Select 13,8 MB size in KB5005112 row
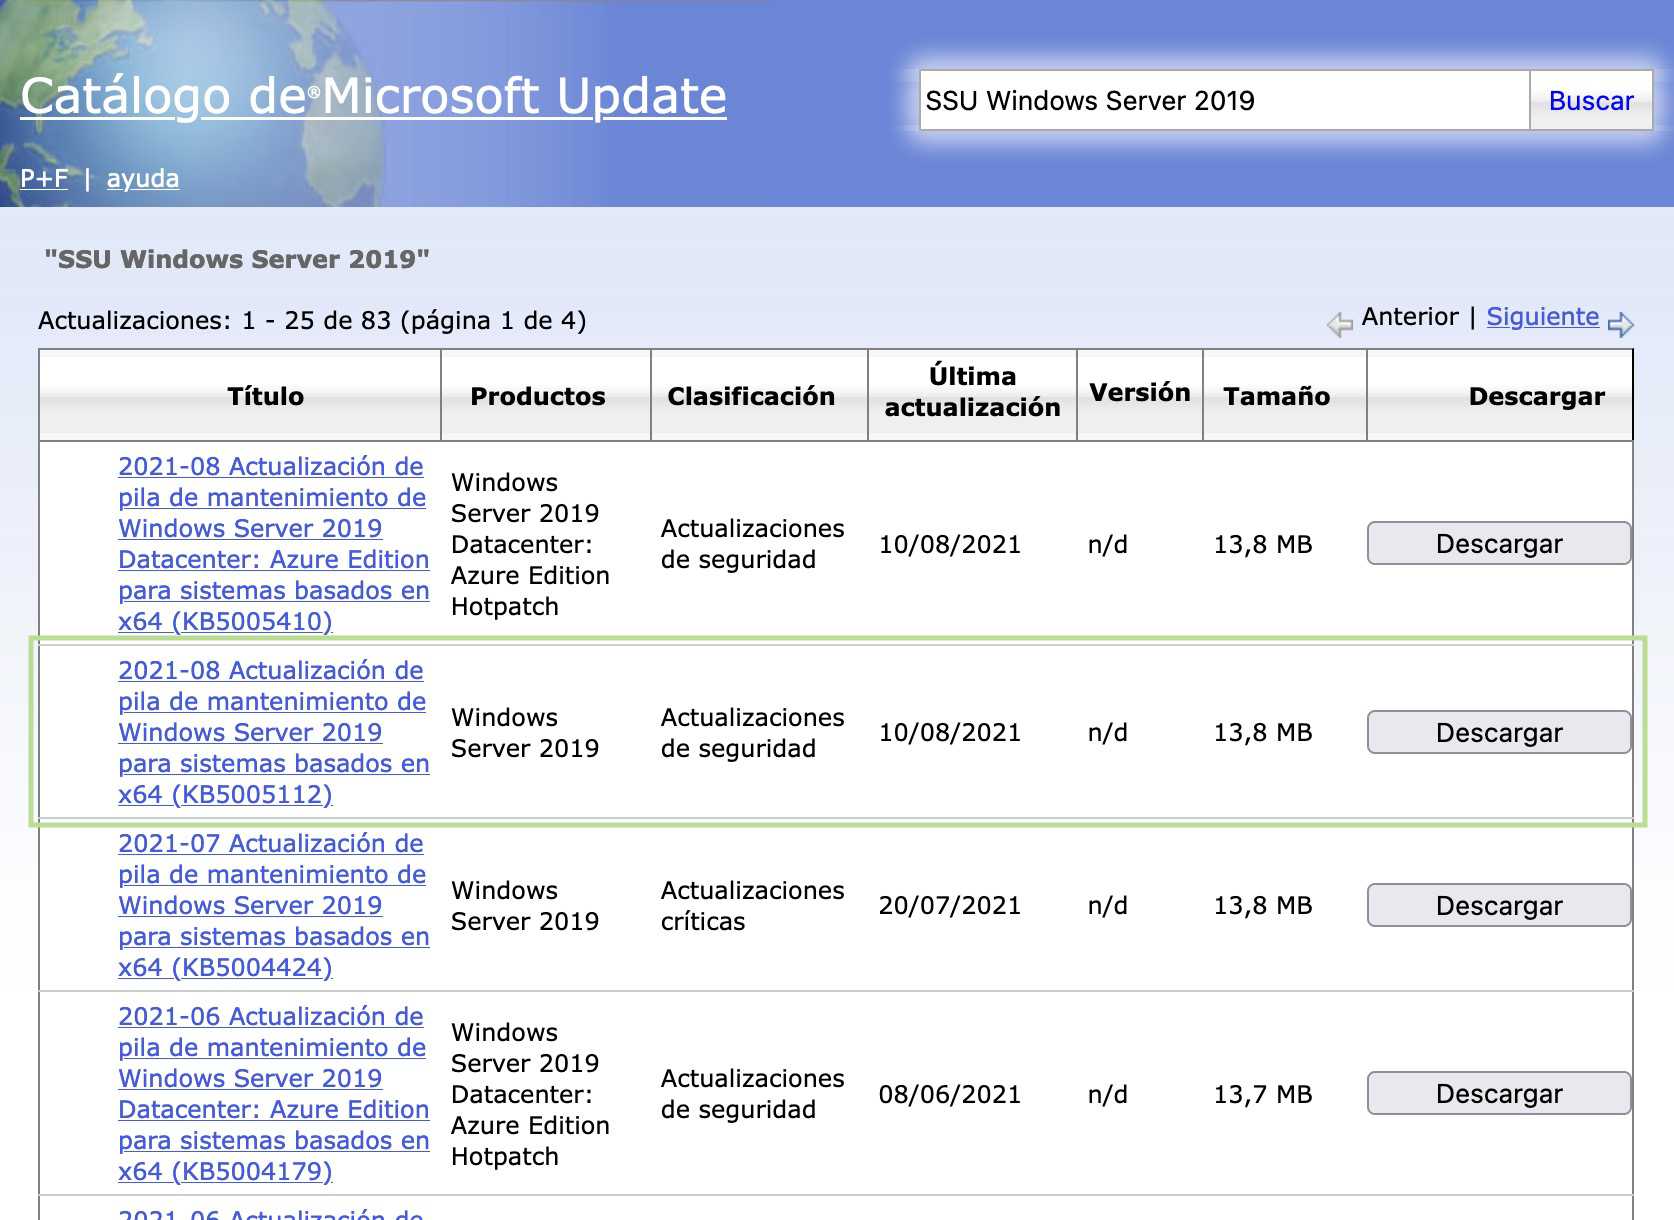Viewport: 1674px width, 1220px height. tap(1263, 732)
